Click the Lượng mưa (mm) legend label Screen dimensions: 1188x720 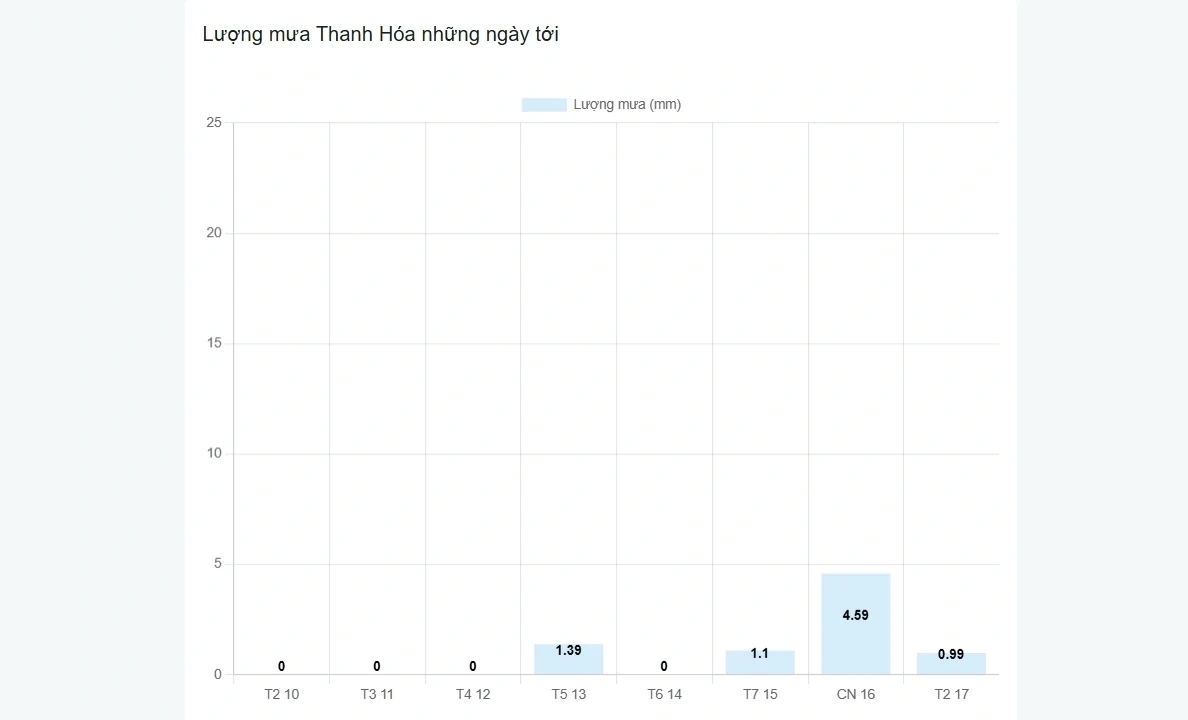(x=627, y=105)
